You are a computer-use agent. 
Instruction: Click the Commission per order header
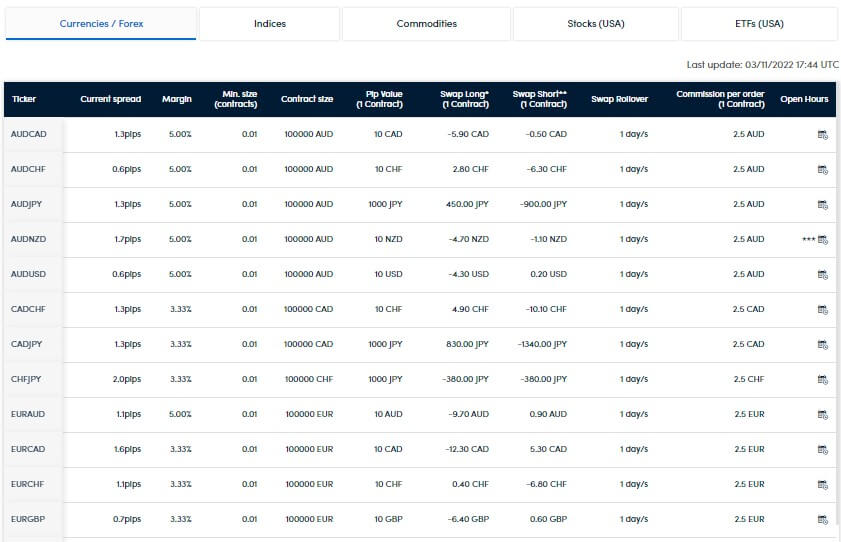click(720, 99)
